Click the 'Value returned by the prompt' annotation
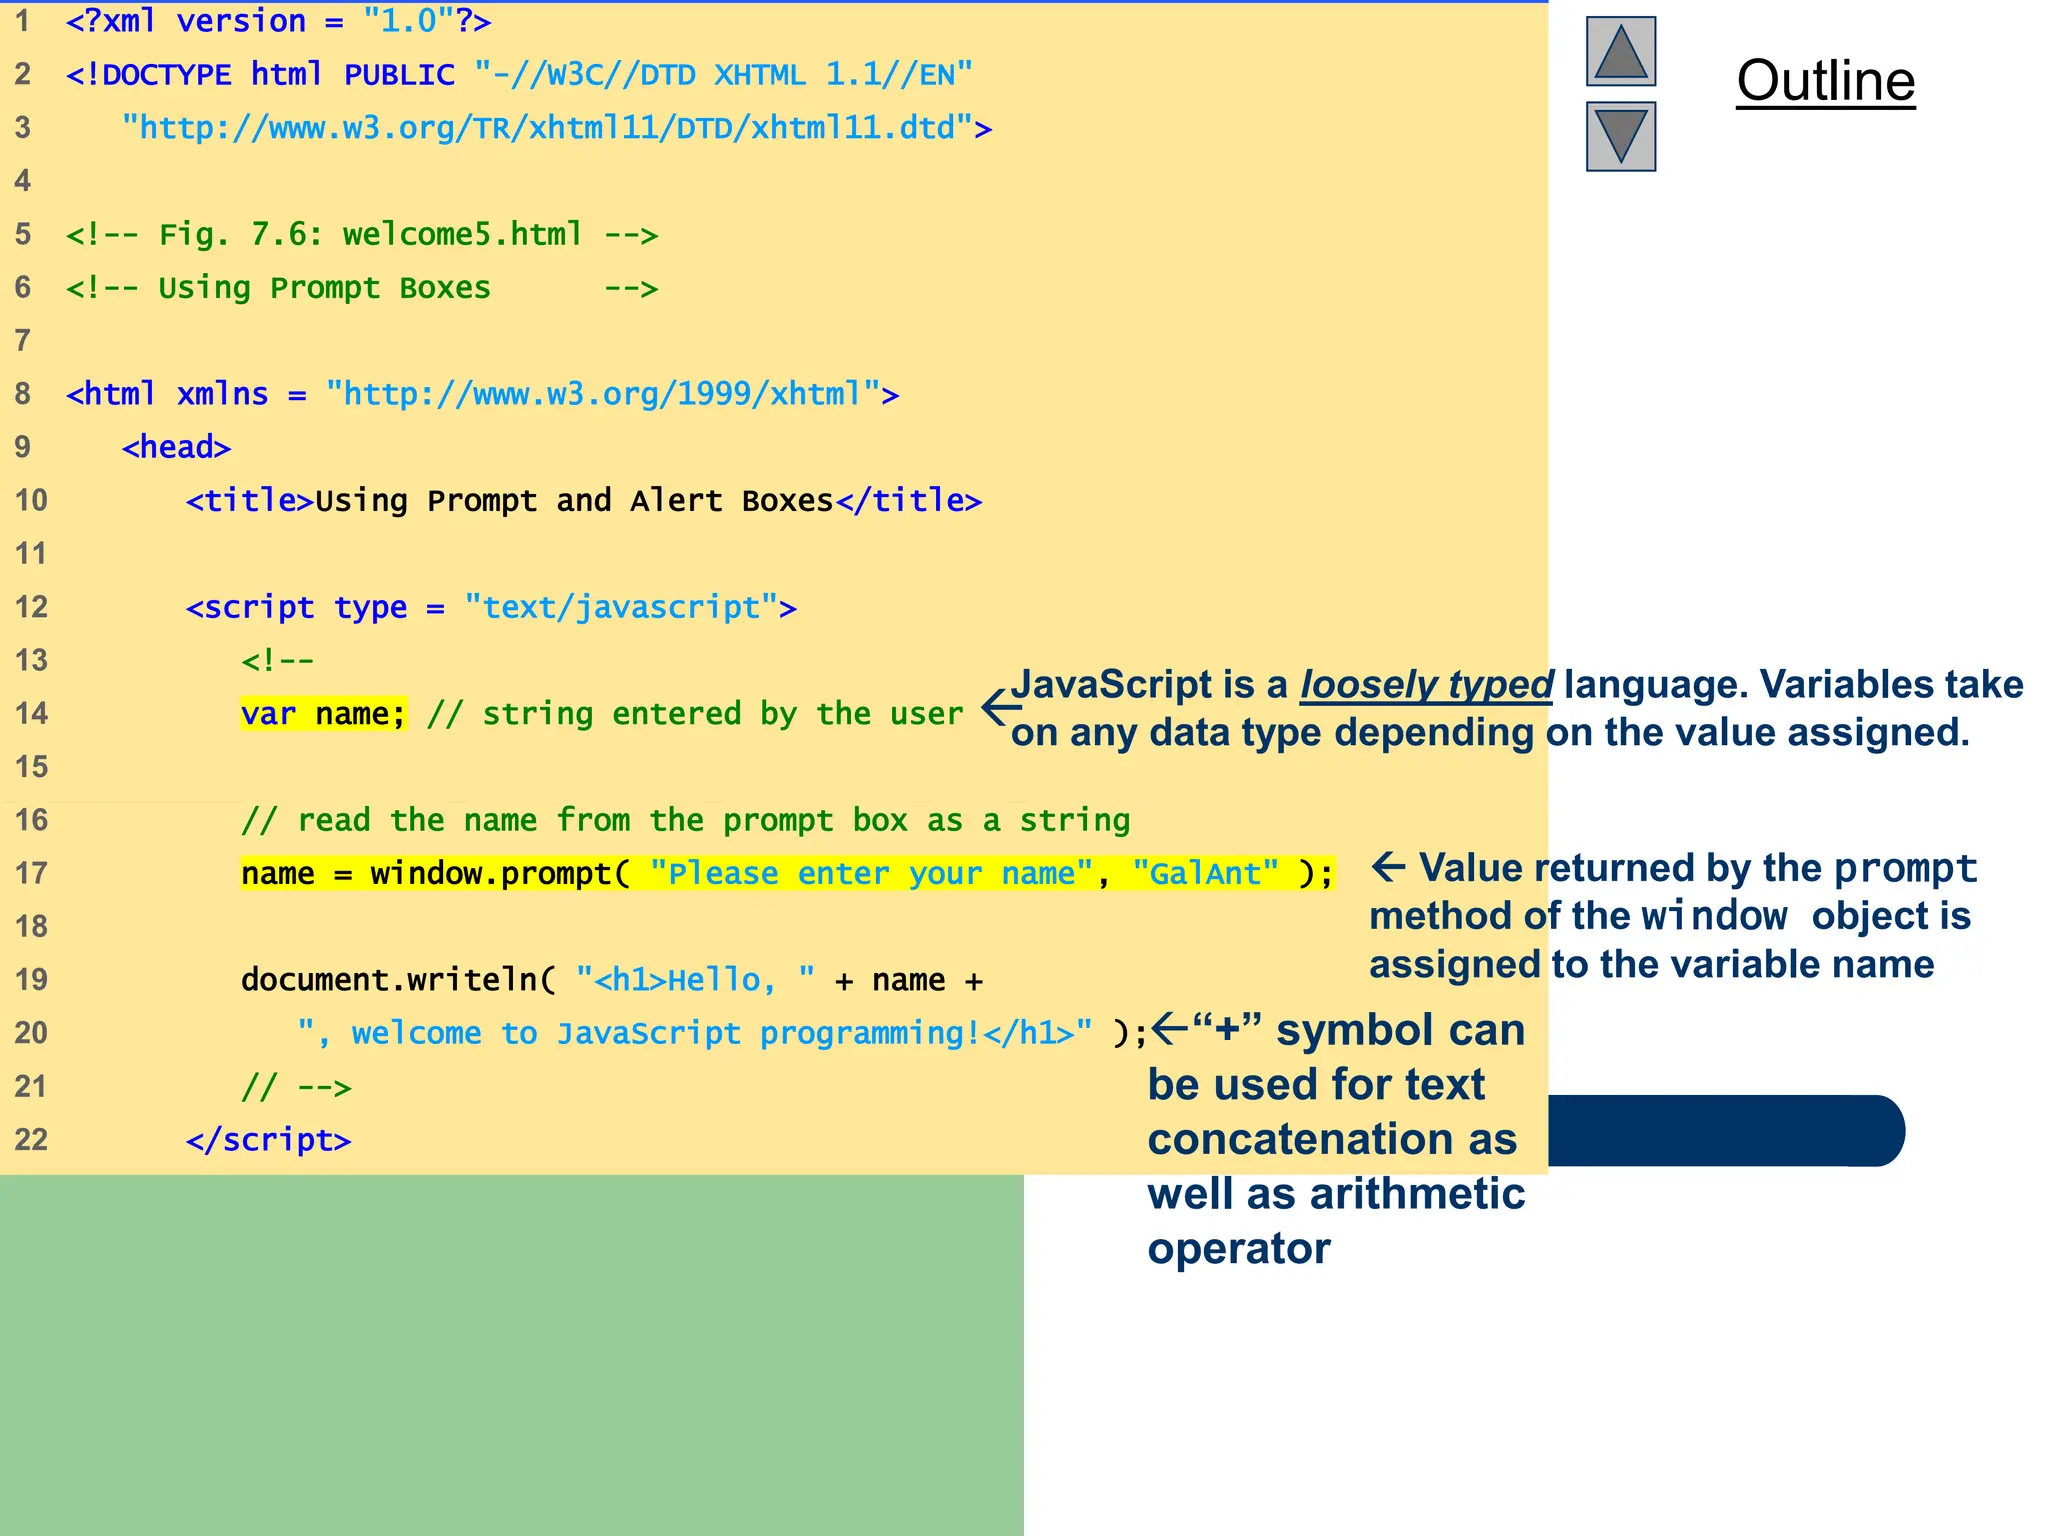The height and width of the screenshot is (1536, 2048). click(x=1673, y=916)
